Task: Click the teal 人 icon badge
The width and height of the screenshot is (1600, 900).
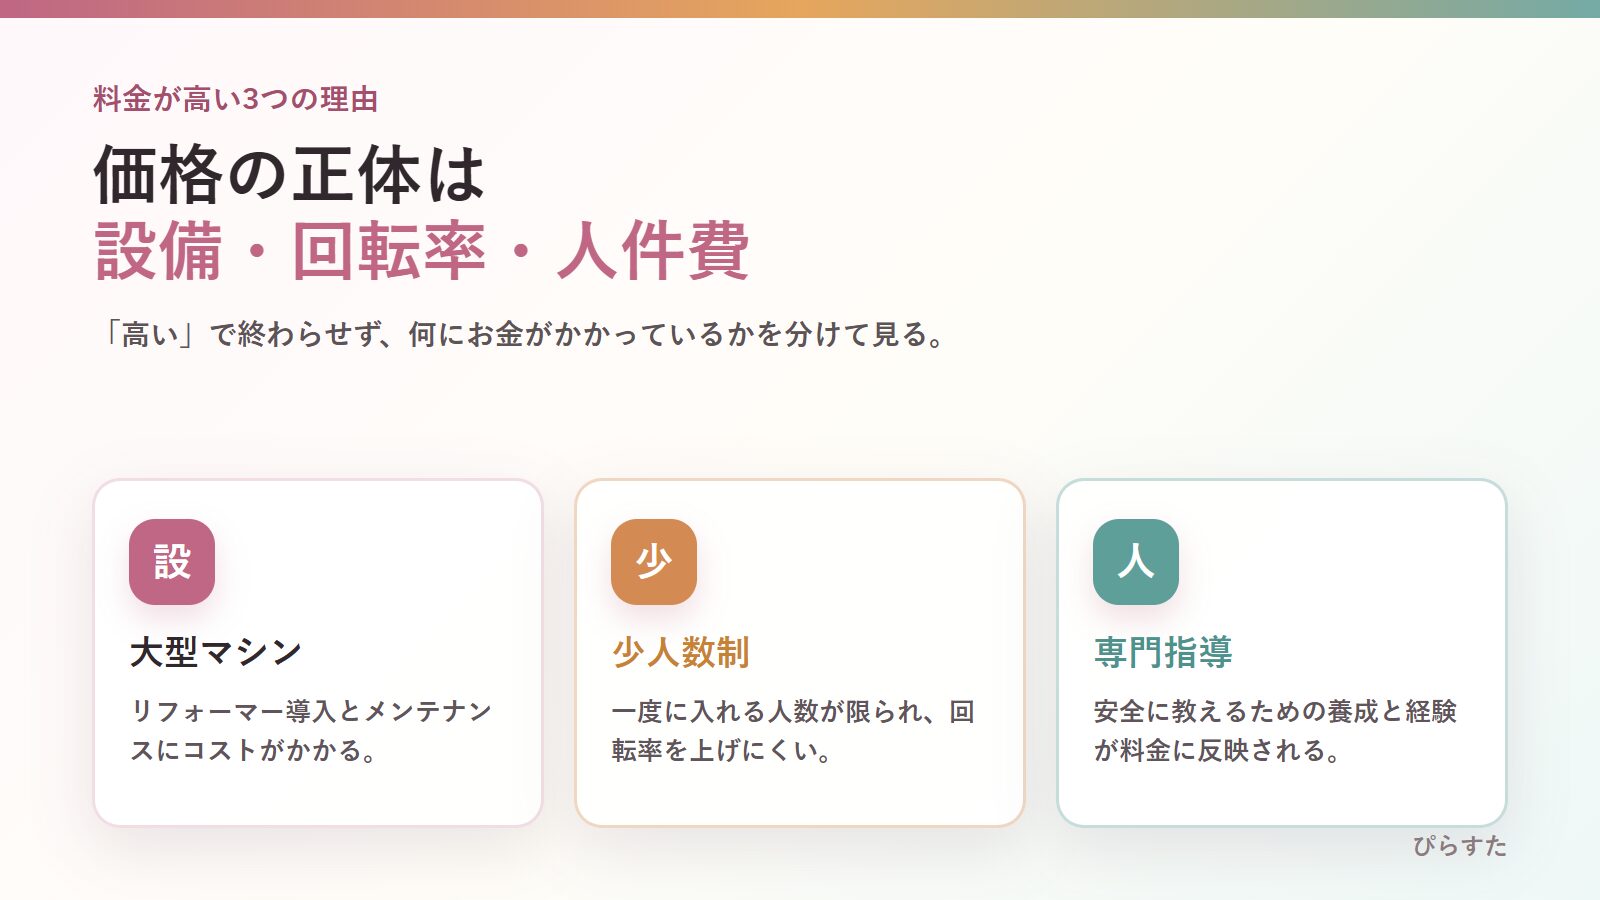Action: [1136, 562]
